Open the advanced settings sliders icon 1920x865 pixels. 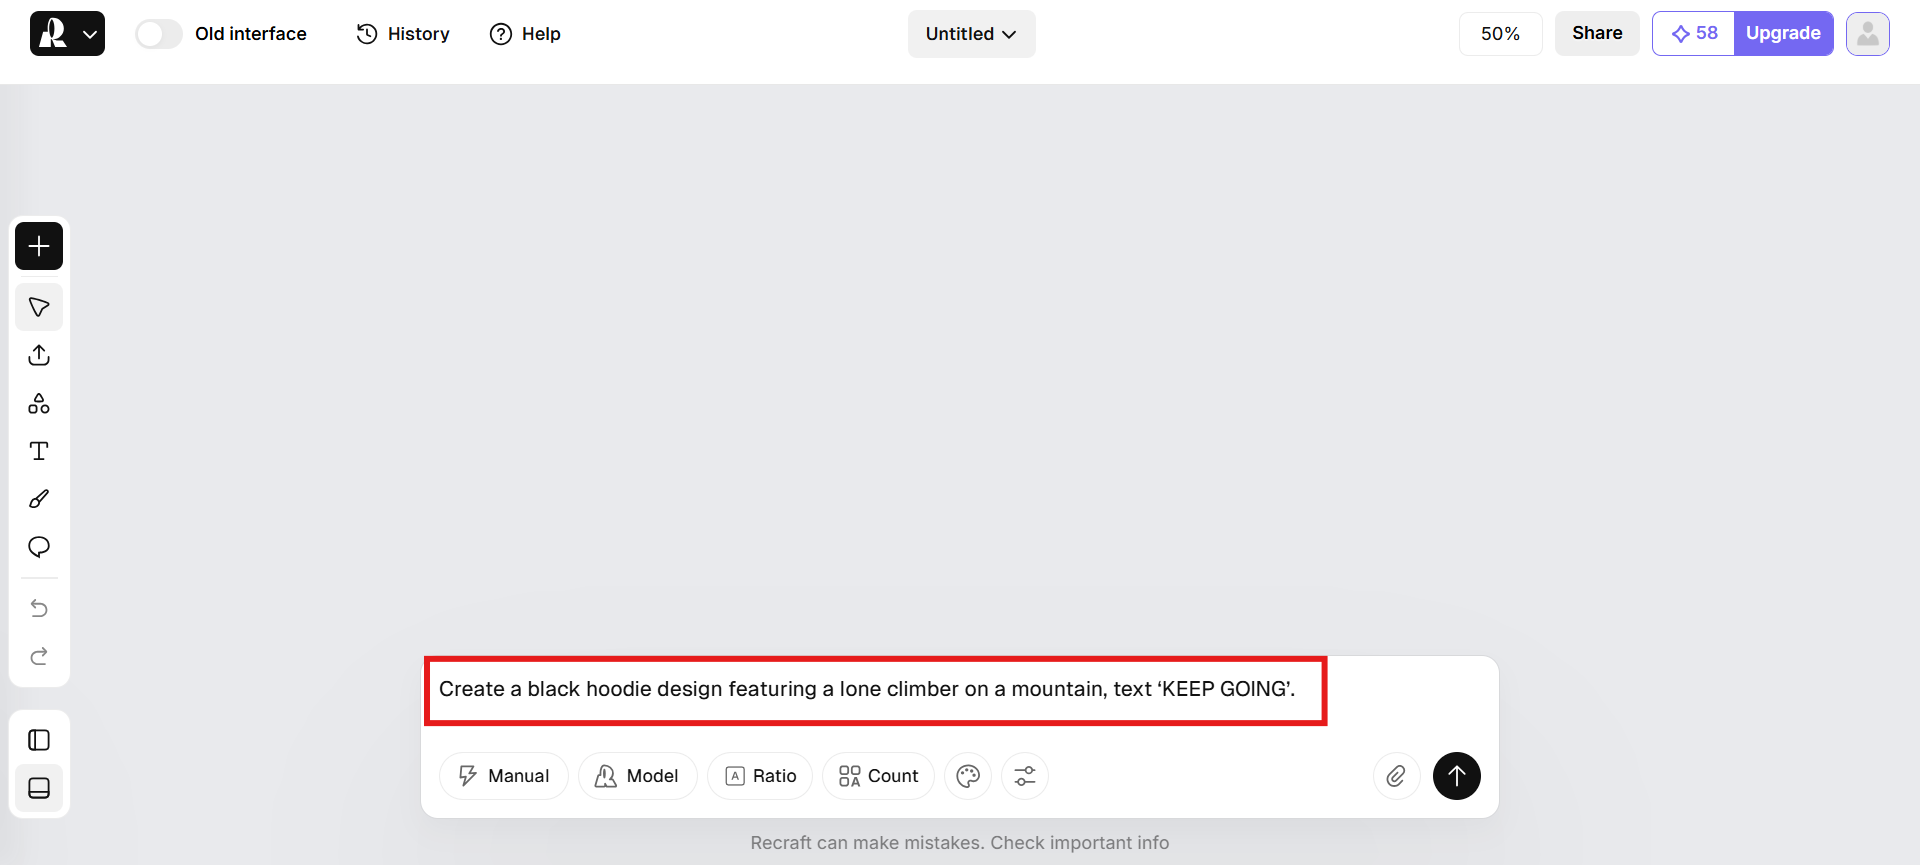[1025, 776]
